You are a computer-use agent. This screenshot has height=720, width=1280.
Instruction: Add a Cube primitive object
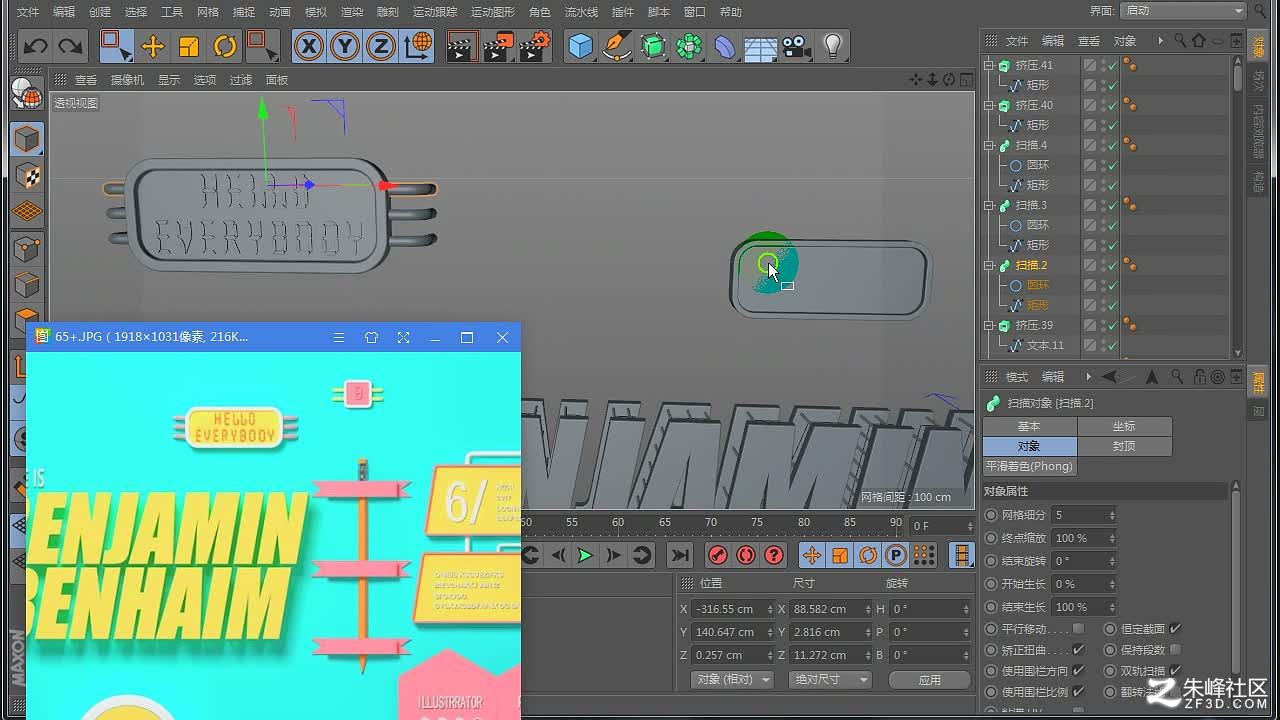click(x=580, y=46)
